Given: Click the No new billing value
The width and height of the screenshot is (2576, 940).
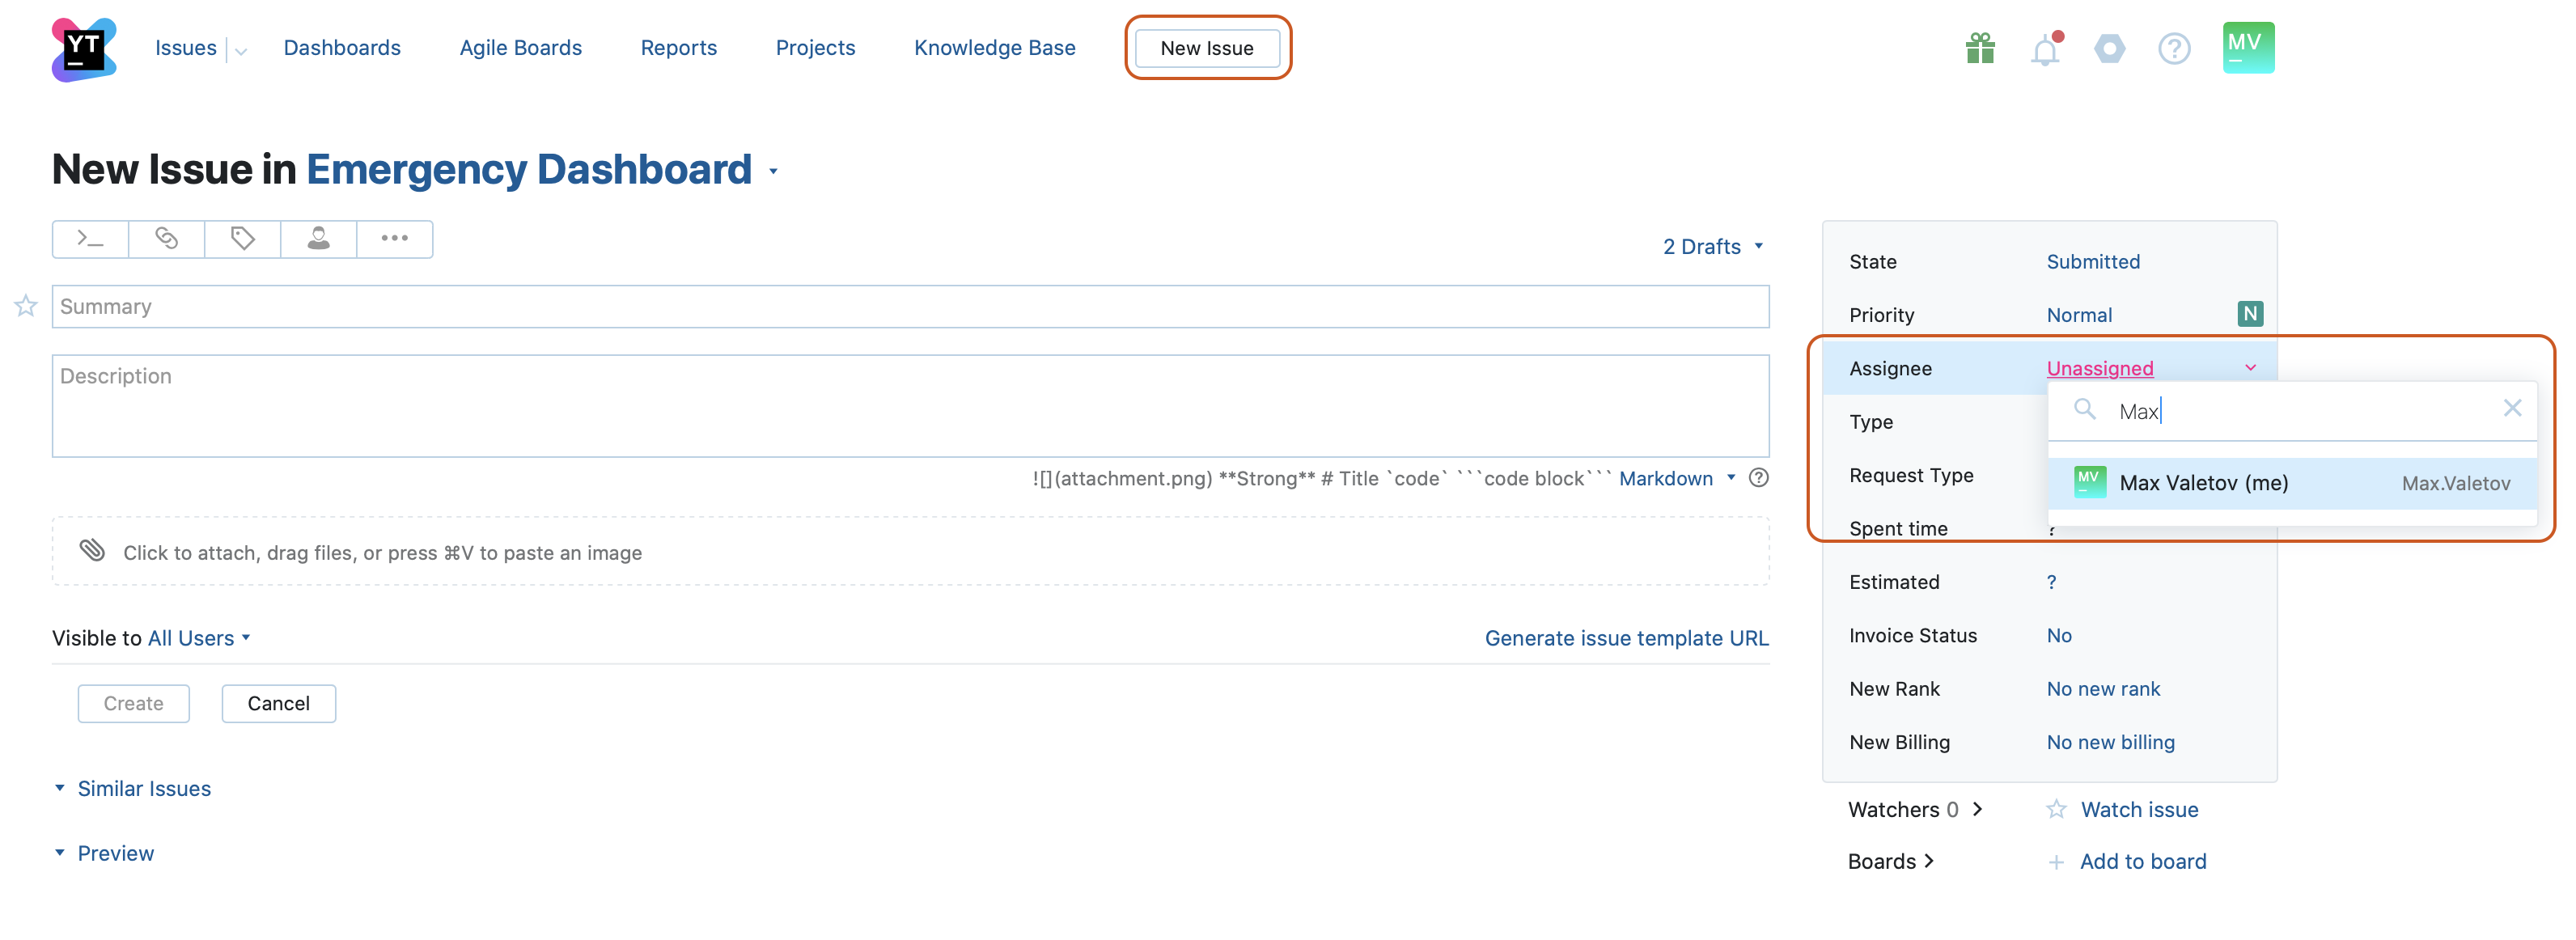Looking at the screenshot, I should [2111, 742].
